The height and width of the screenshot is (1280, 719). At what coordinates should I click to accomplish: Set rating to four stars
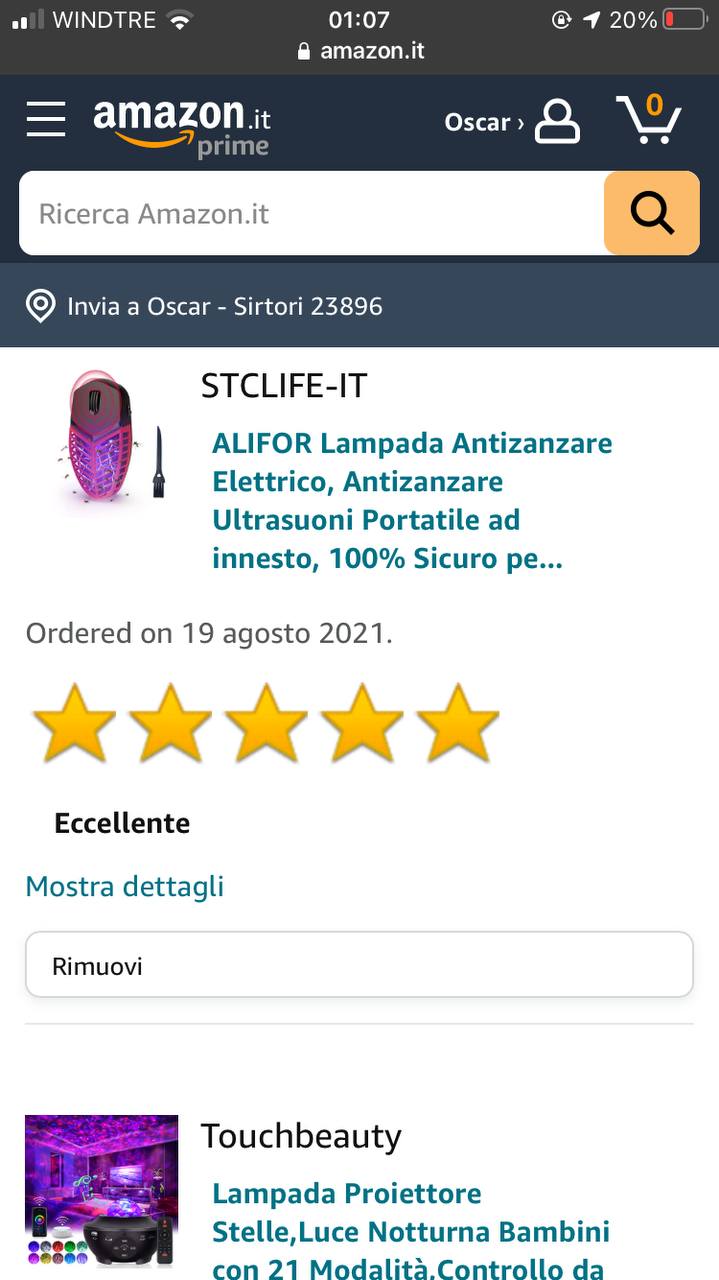point(362,723)
